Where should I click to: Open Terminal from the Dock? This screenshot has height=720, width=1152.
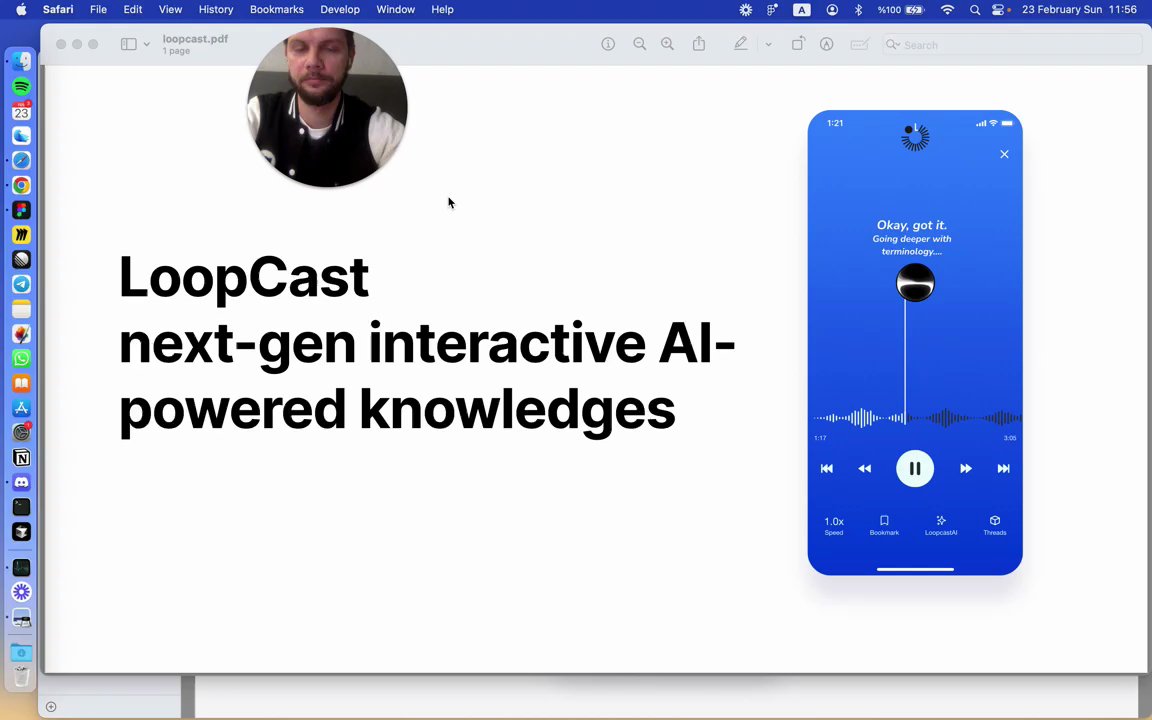pyautogui.click(x=21, y=507)
